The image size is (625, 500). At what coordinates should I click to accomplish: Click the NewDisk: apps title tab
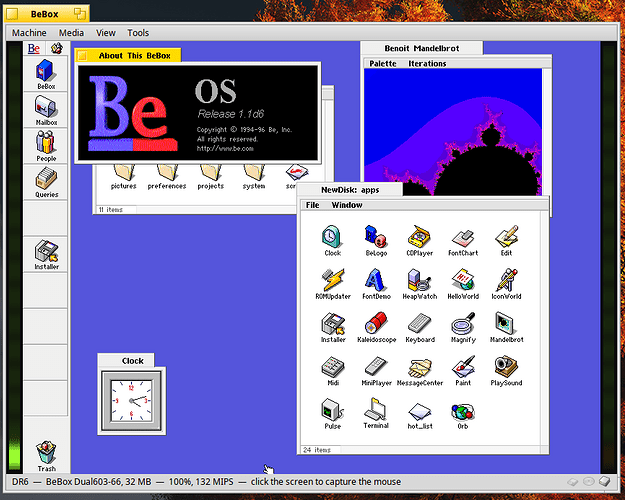click(x=350, y=190)
